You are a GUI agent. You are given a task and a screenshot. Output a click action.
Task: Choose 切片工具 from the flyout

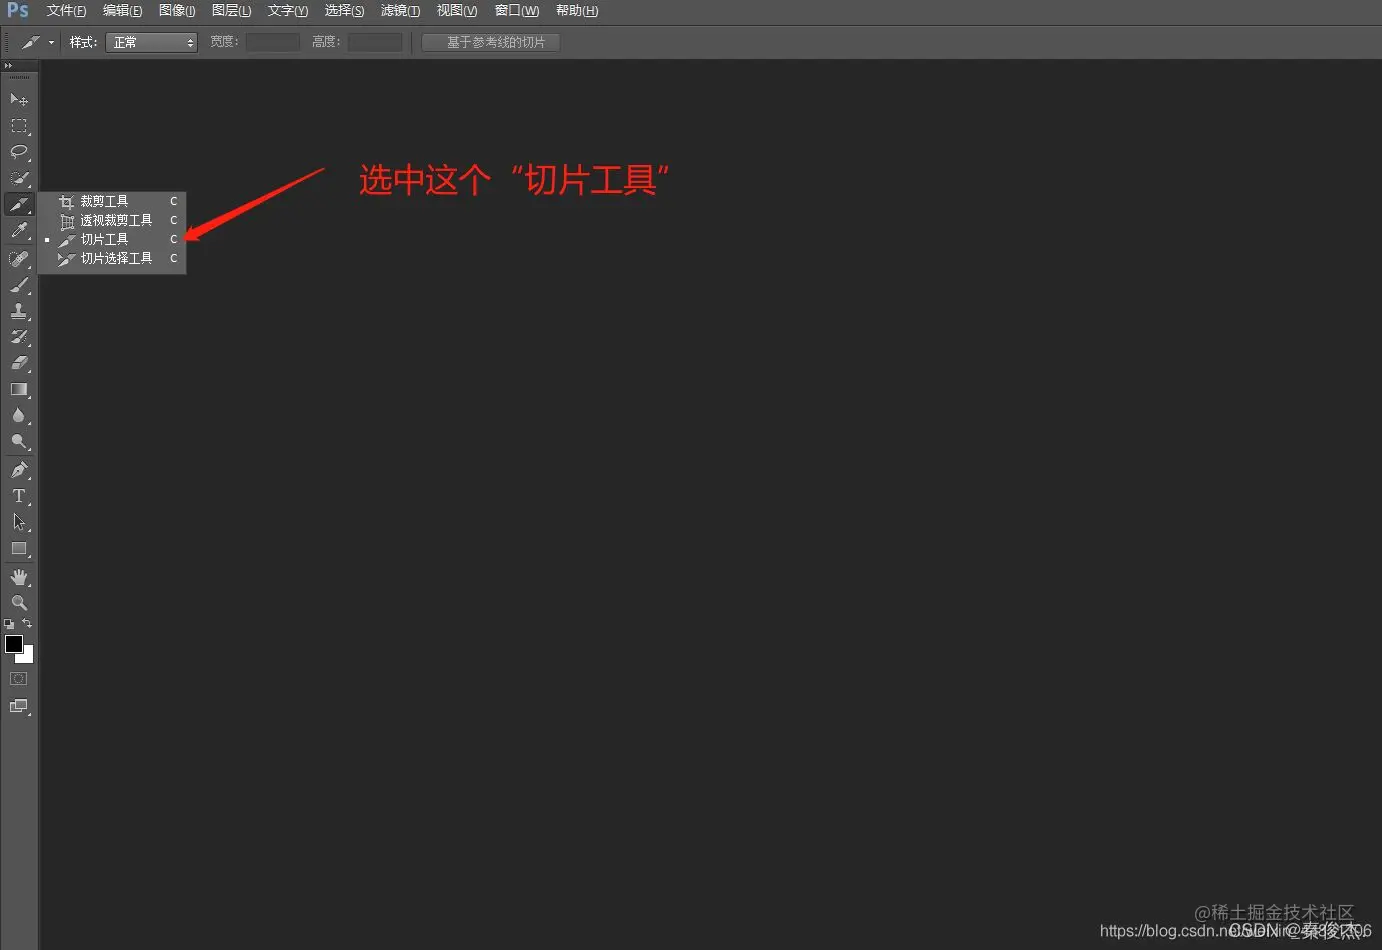click(112, 239)
